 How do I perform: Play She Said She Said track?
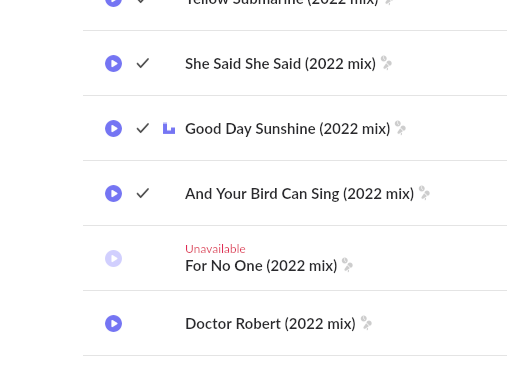coord(113,63)
